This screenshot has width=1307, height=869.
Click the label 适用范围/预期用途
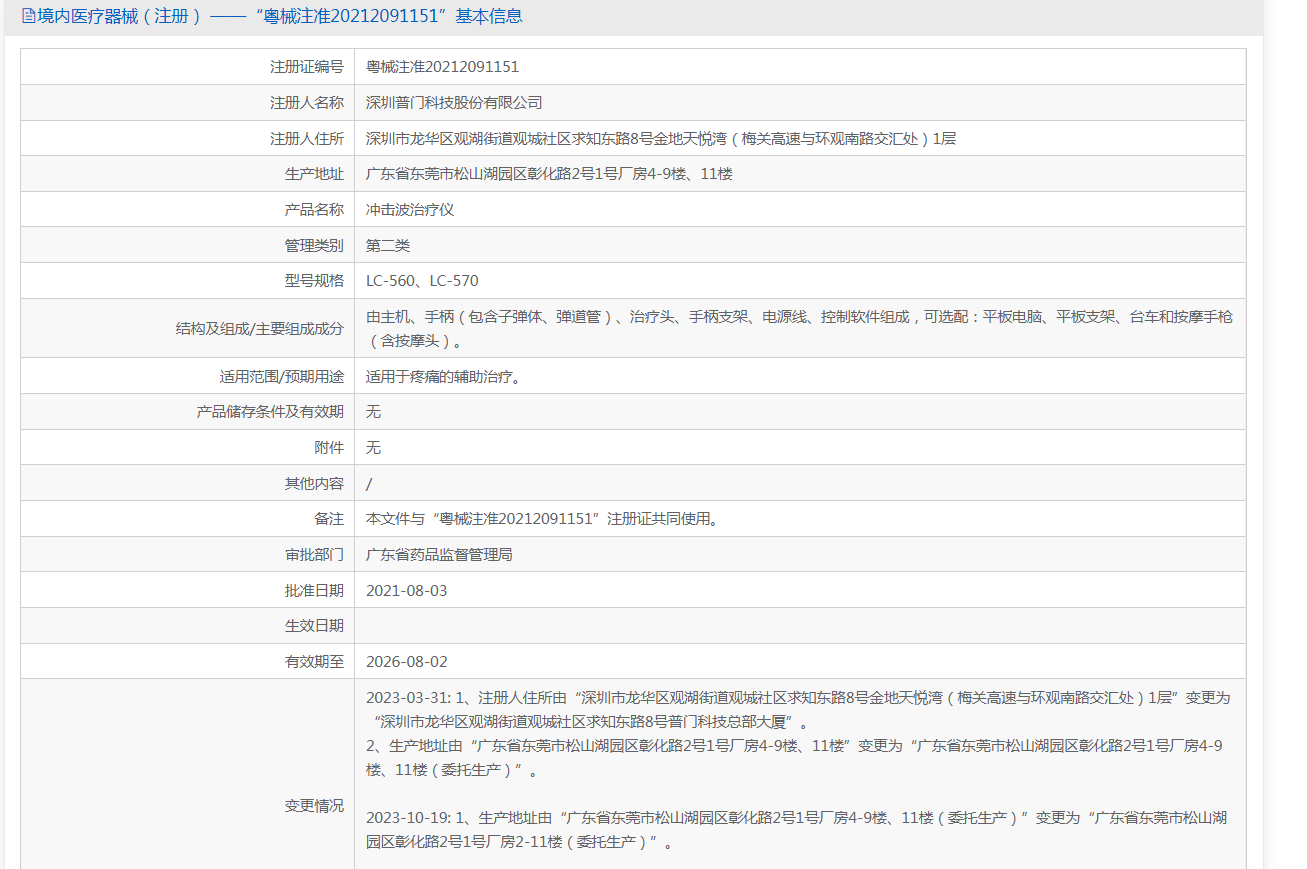pos(282,376)
